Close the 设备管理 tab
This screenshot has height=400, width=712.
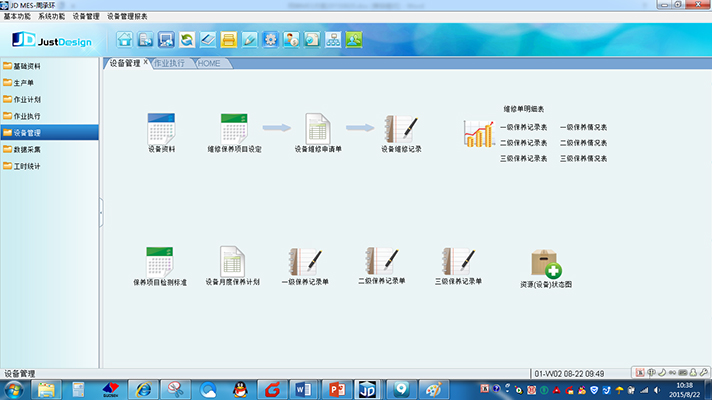click(146, 62)
